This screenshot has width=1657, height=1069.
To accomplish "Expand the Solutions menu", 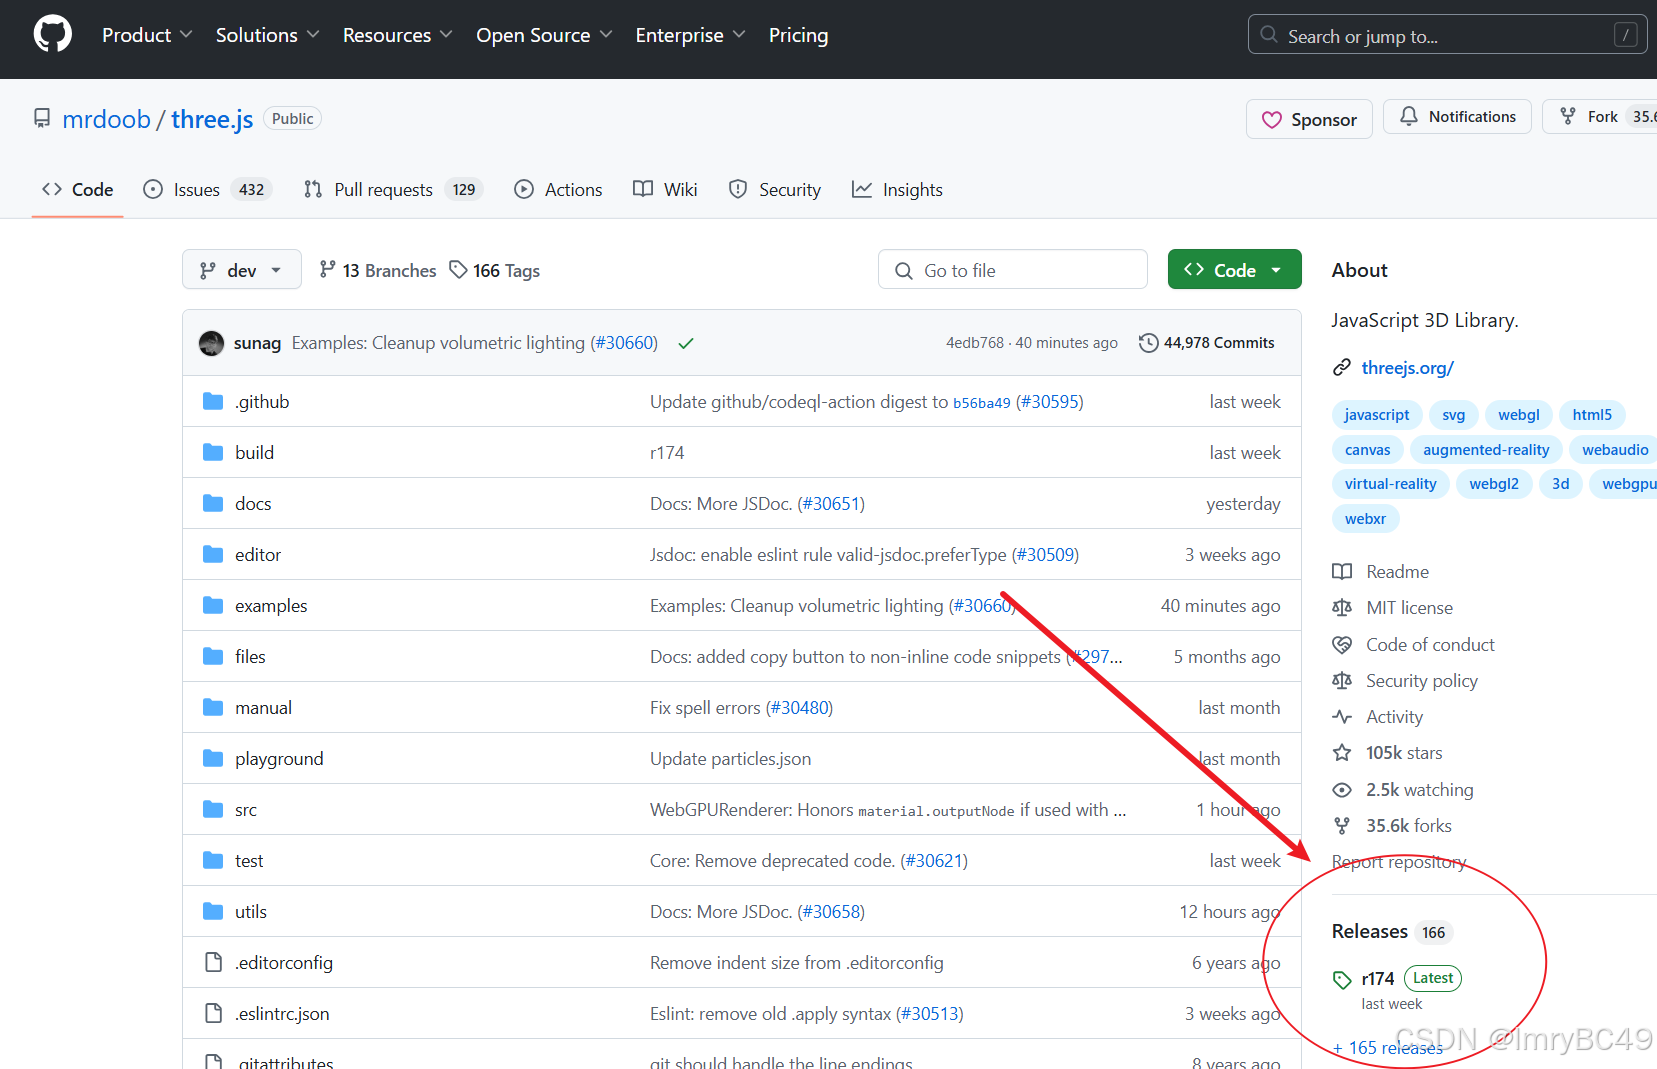I will 267,35.
